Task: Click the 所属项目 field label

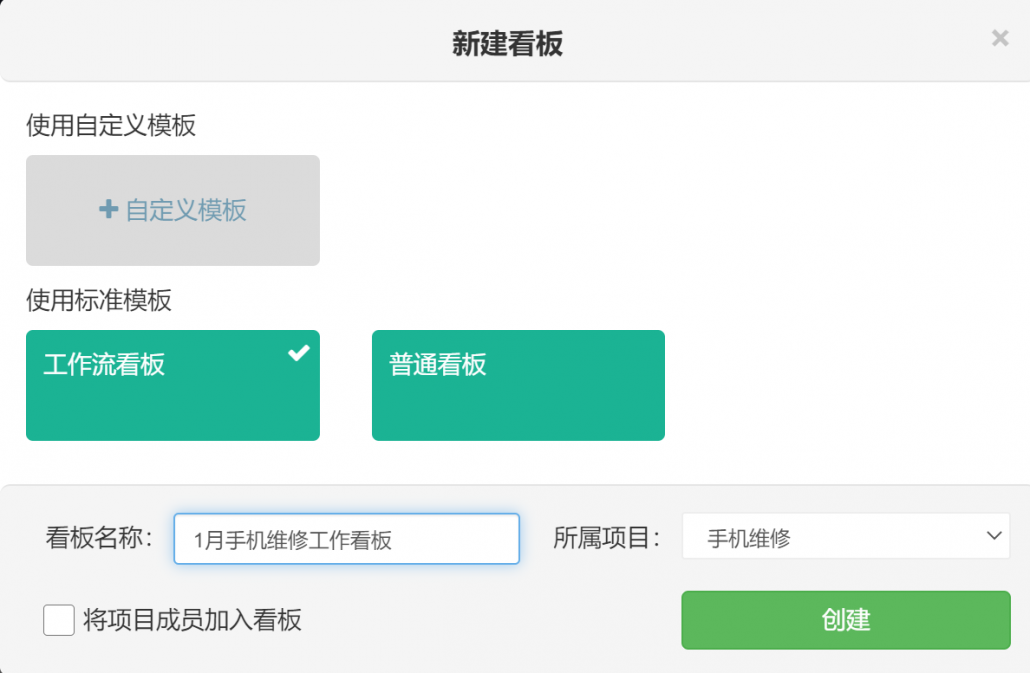Action: [x=607, y=538]
